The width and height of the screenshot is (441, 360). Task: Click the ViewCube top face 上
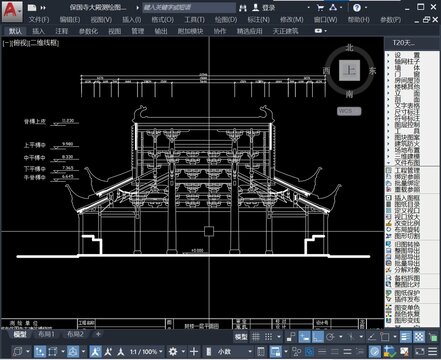[349, 70]
